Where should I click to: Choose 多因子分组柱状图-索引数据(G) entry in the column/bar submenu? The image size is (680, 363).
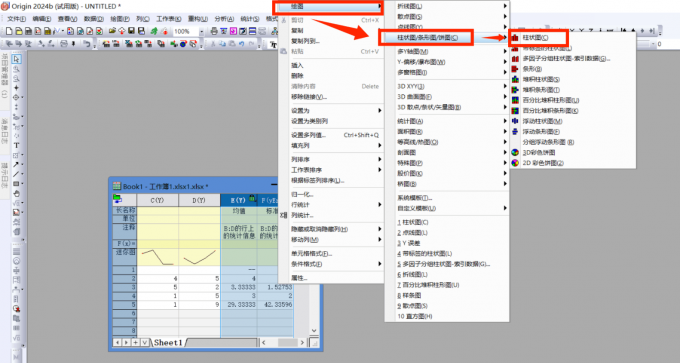pos(566,59)
